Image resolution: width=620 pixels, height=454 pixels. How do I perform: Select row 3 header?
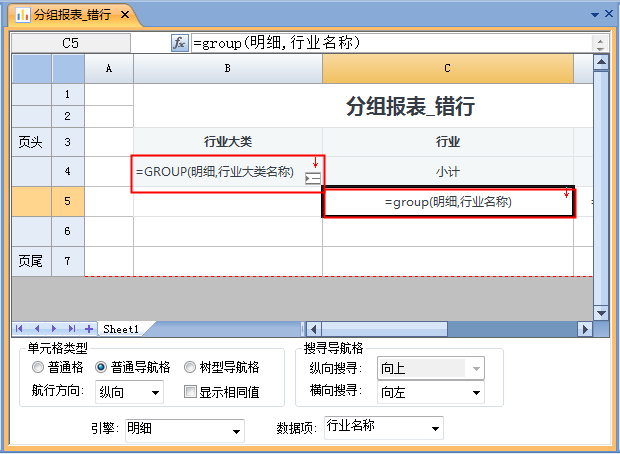click(68, 142)
